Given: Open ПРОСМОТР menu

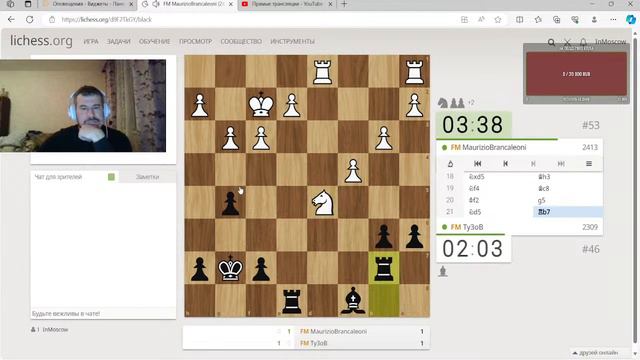Looking at the screenshot, I should (196, 42).
